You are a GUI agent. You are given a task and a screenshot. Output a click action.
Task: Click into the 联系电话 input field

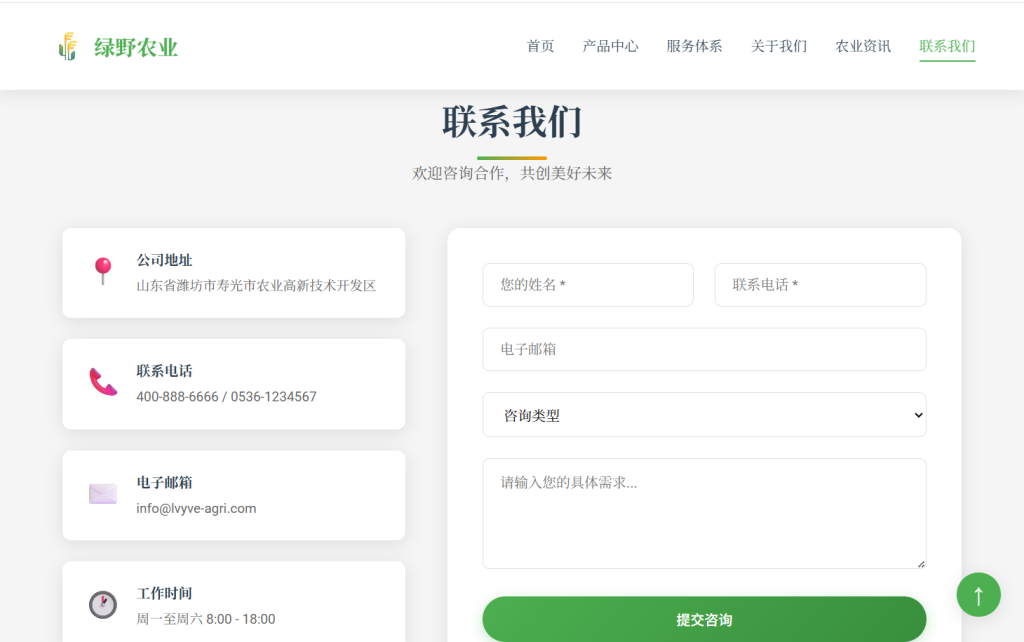coord(820,285)
